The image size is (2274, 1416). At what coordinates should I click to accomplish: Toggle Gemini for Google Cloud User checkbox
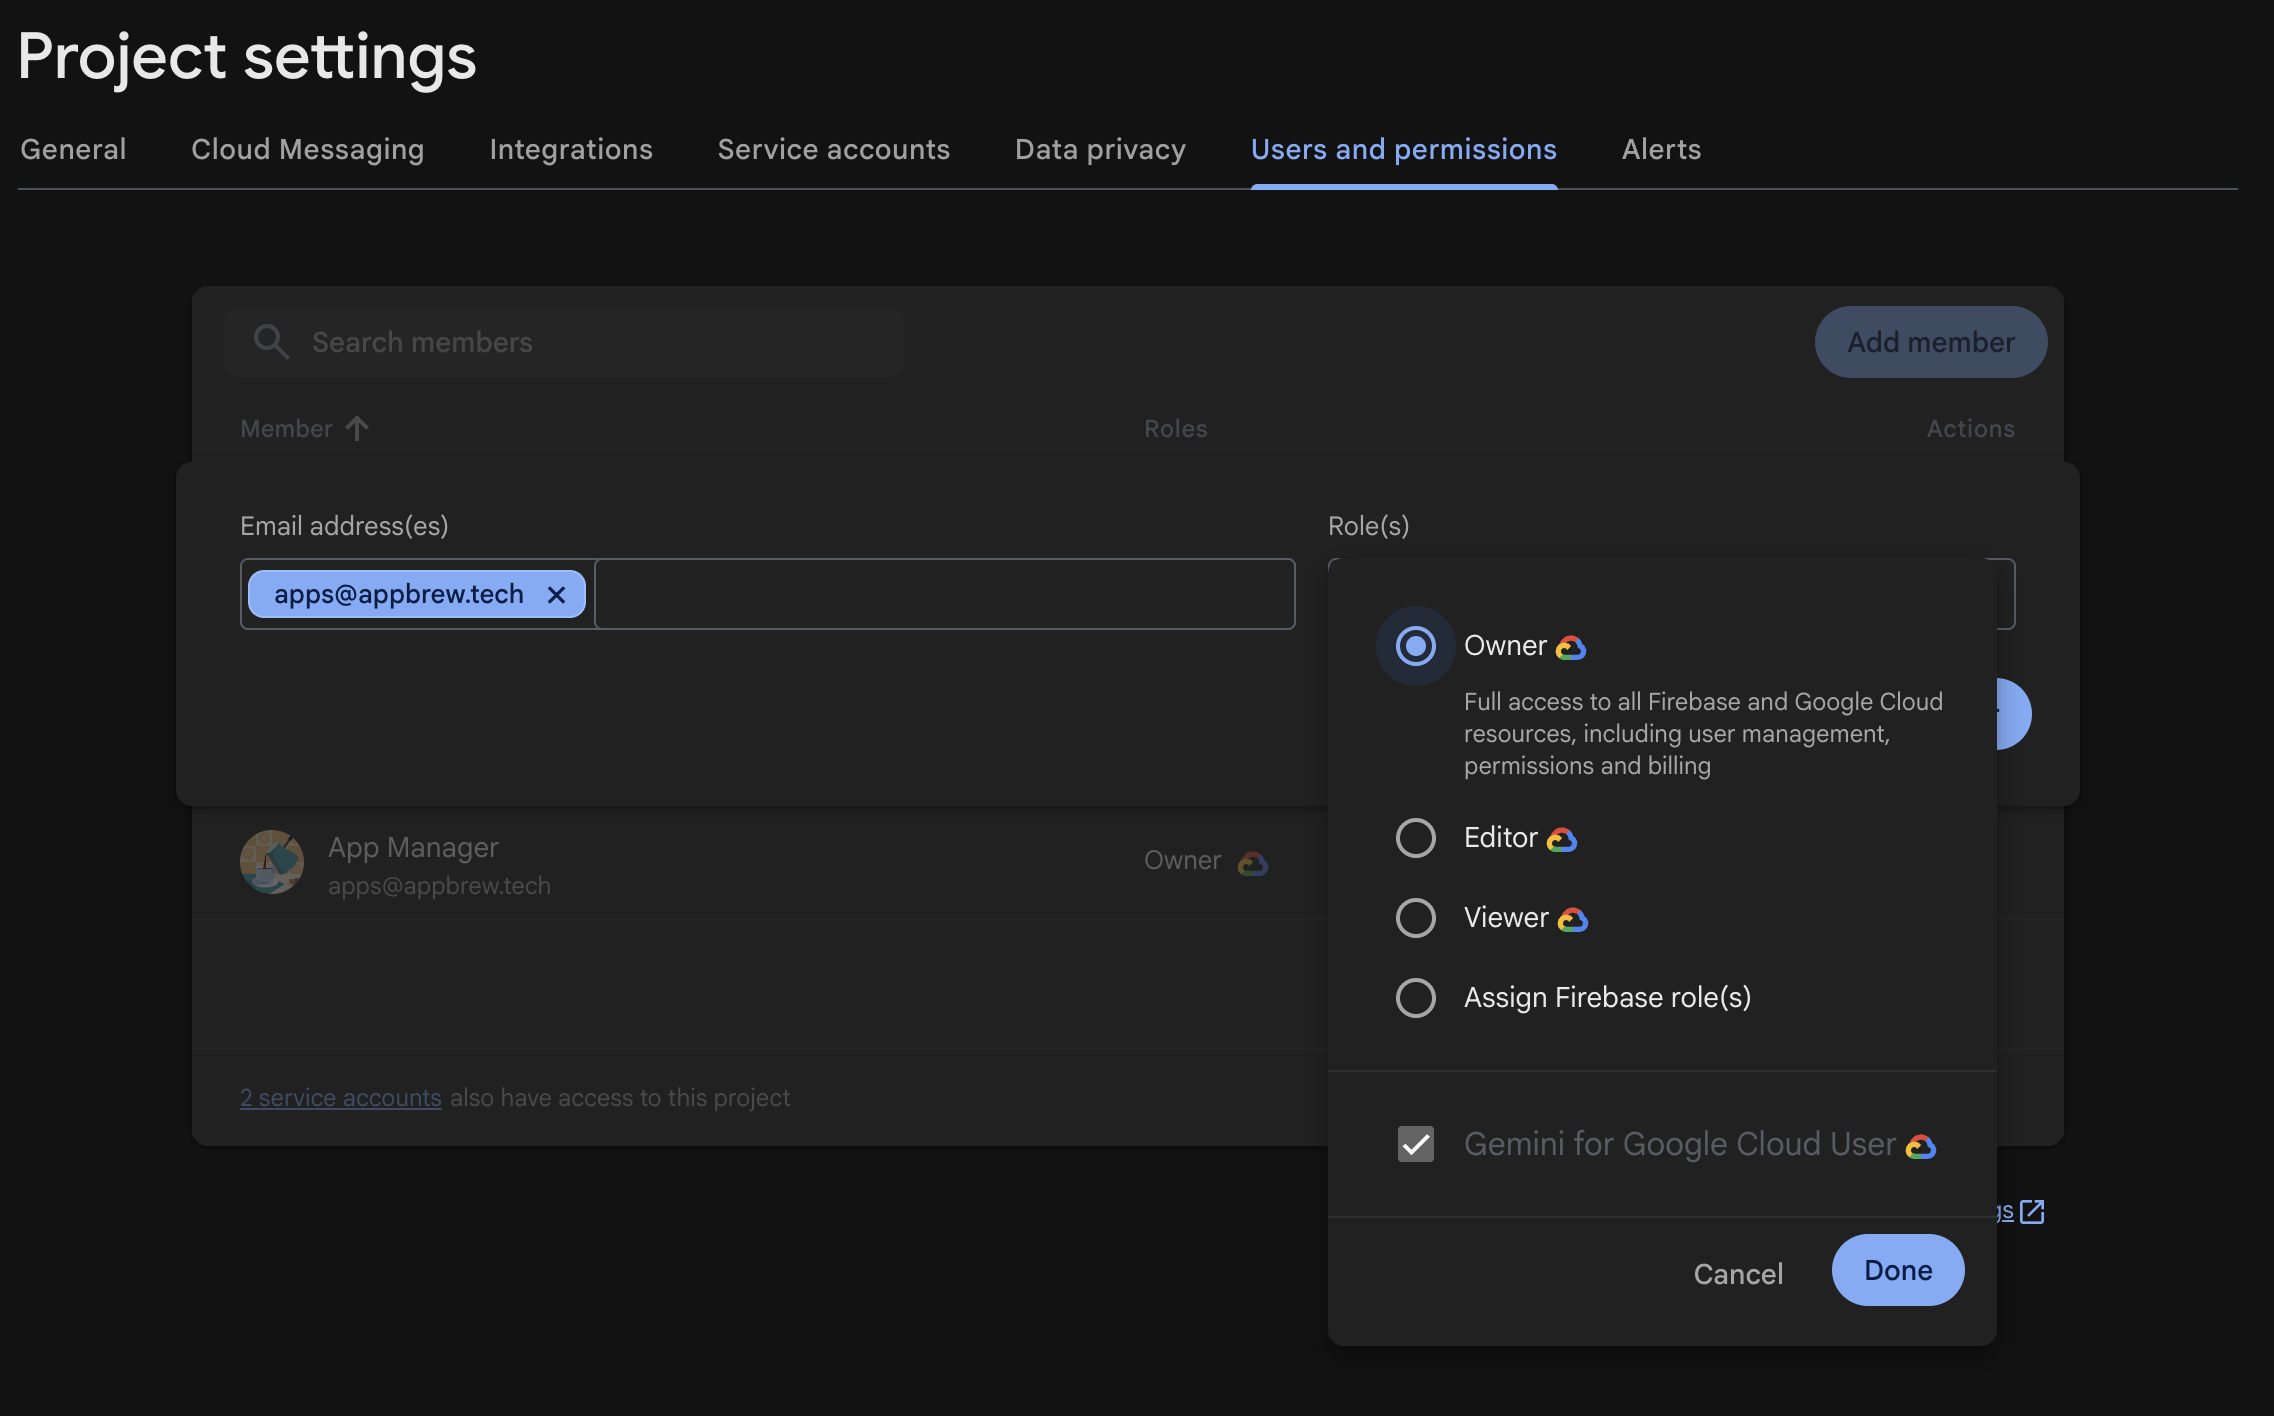click(x=1415, y=1144)
